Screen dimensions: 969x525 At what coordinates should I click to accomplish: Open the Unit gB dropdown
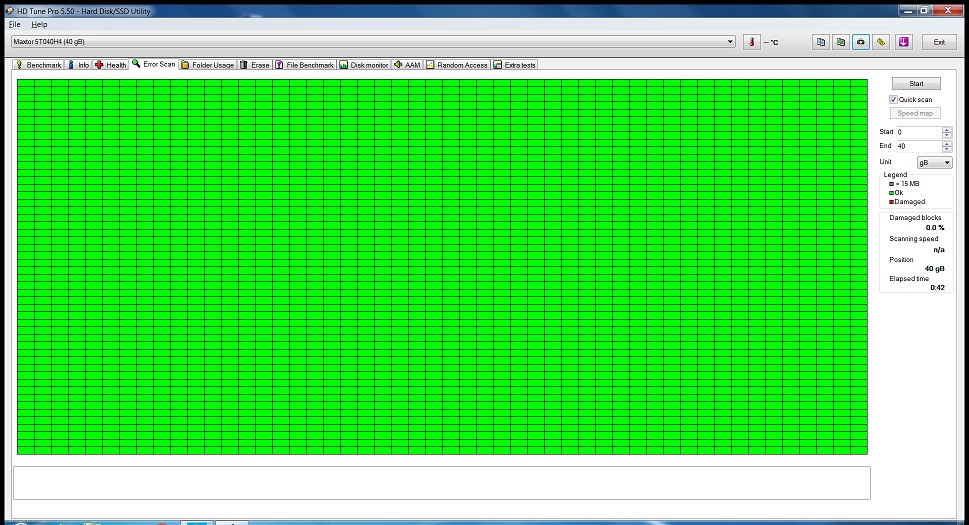click(x=934, y=162)
